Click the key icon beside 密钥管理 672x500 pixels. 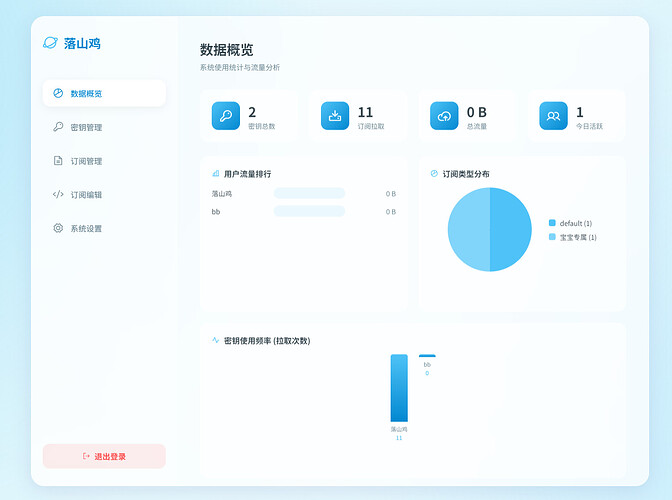tap(58, 127)
